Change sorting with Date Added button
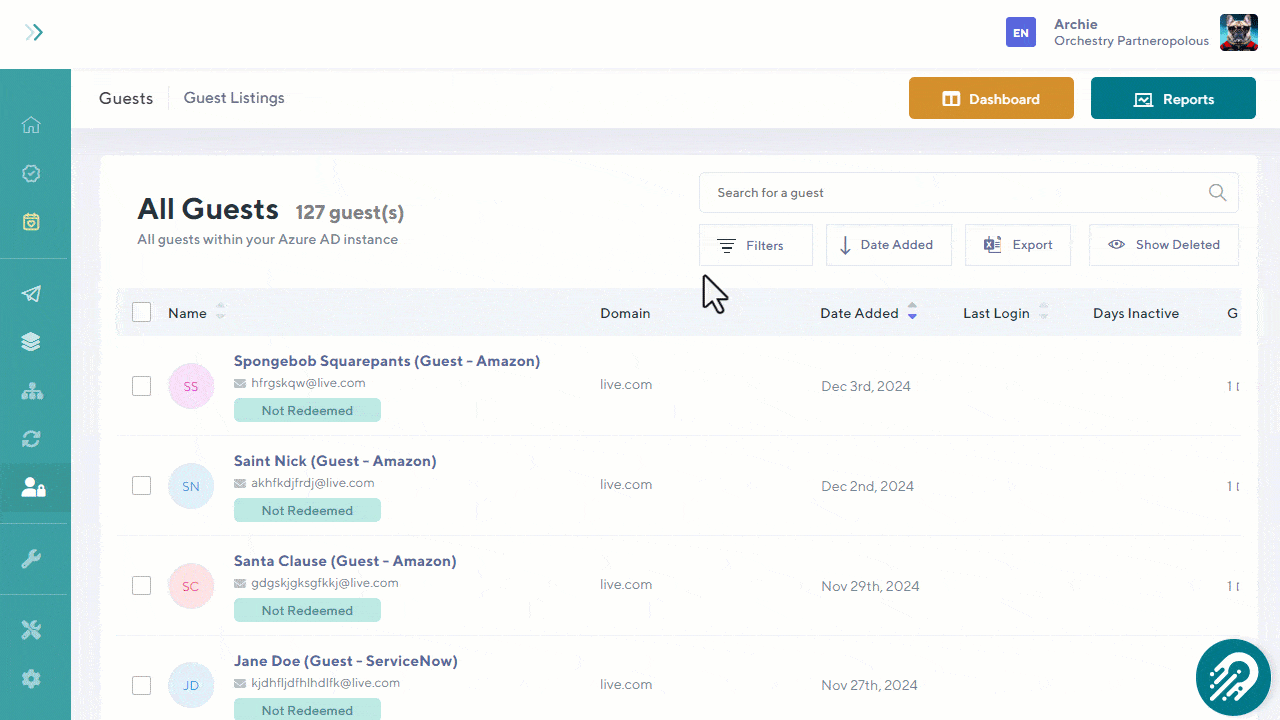Screen dimensions: 1280x720 888,245
